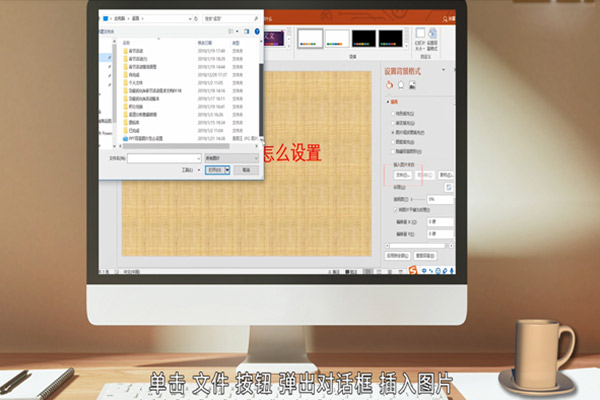
Task: Open the Format Background pane options arrow
Action: tap(443, 70)
